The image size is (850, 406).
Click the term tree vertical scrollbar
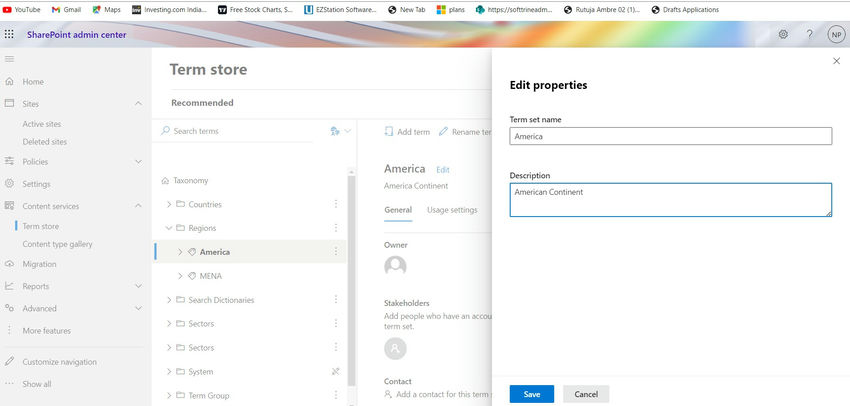[x=351, y=282]
